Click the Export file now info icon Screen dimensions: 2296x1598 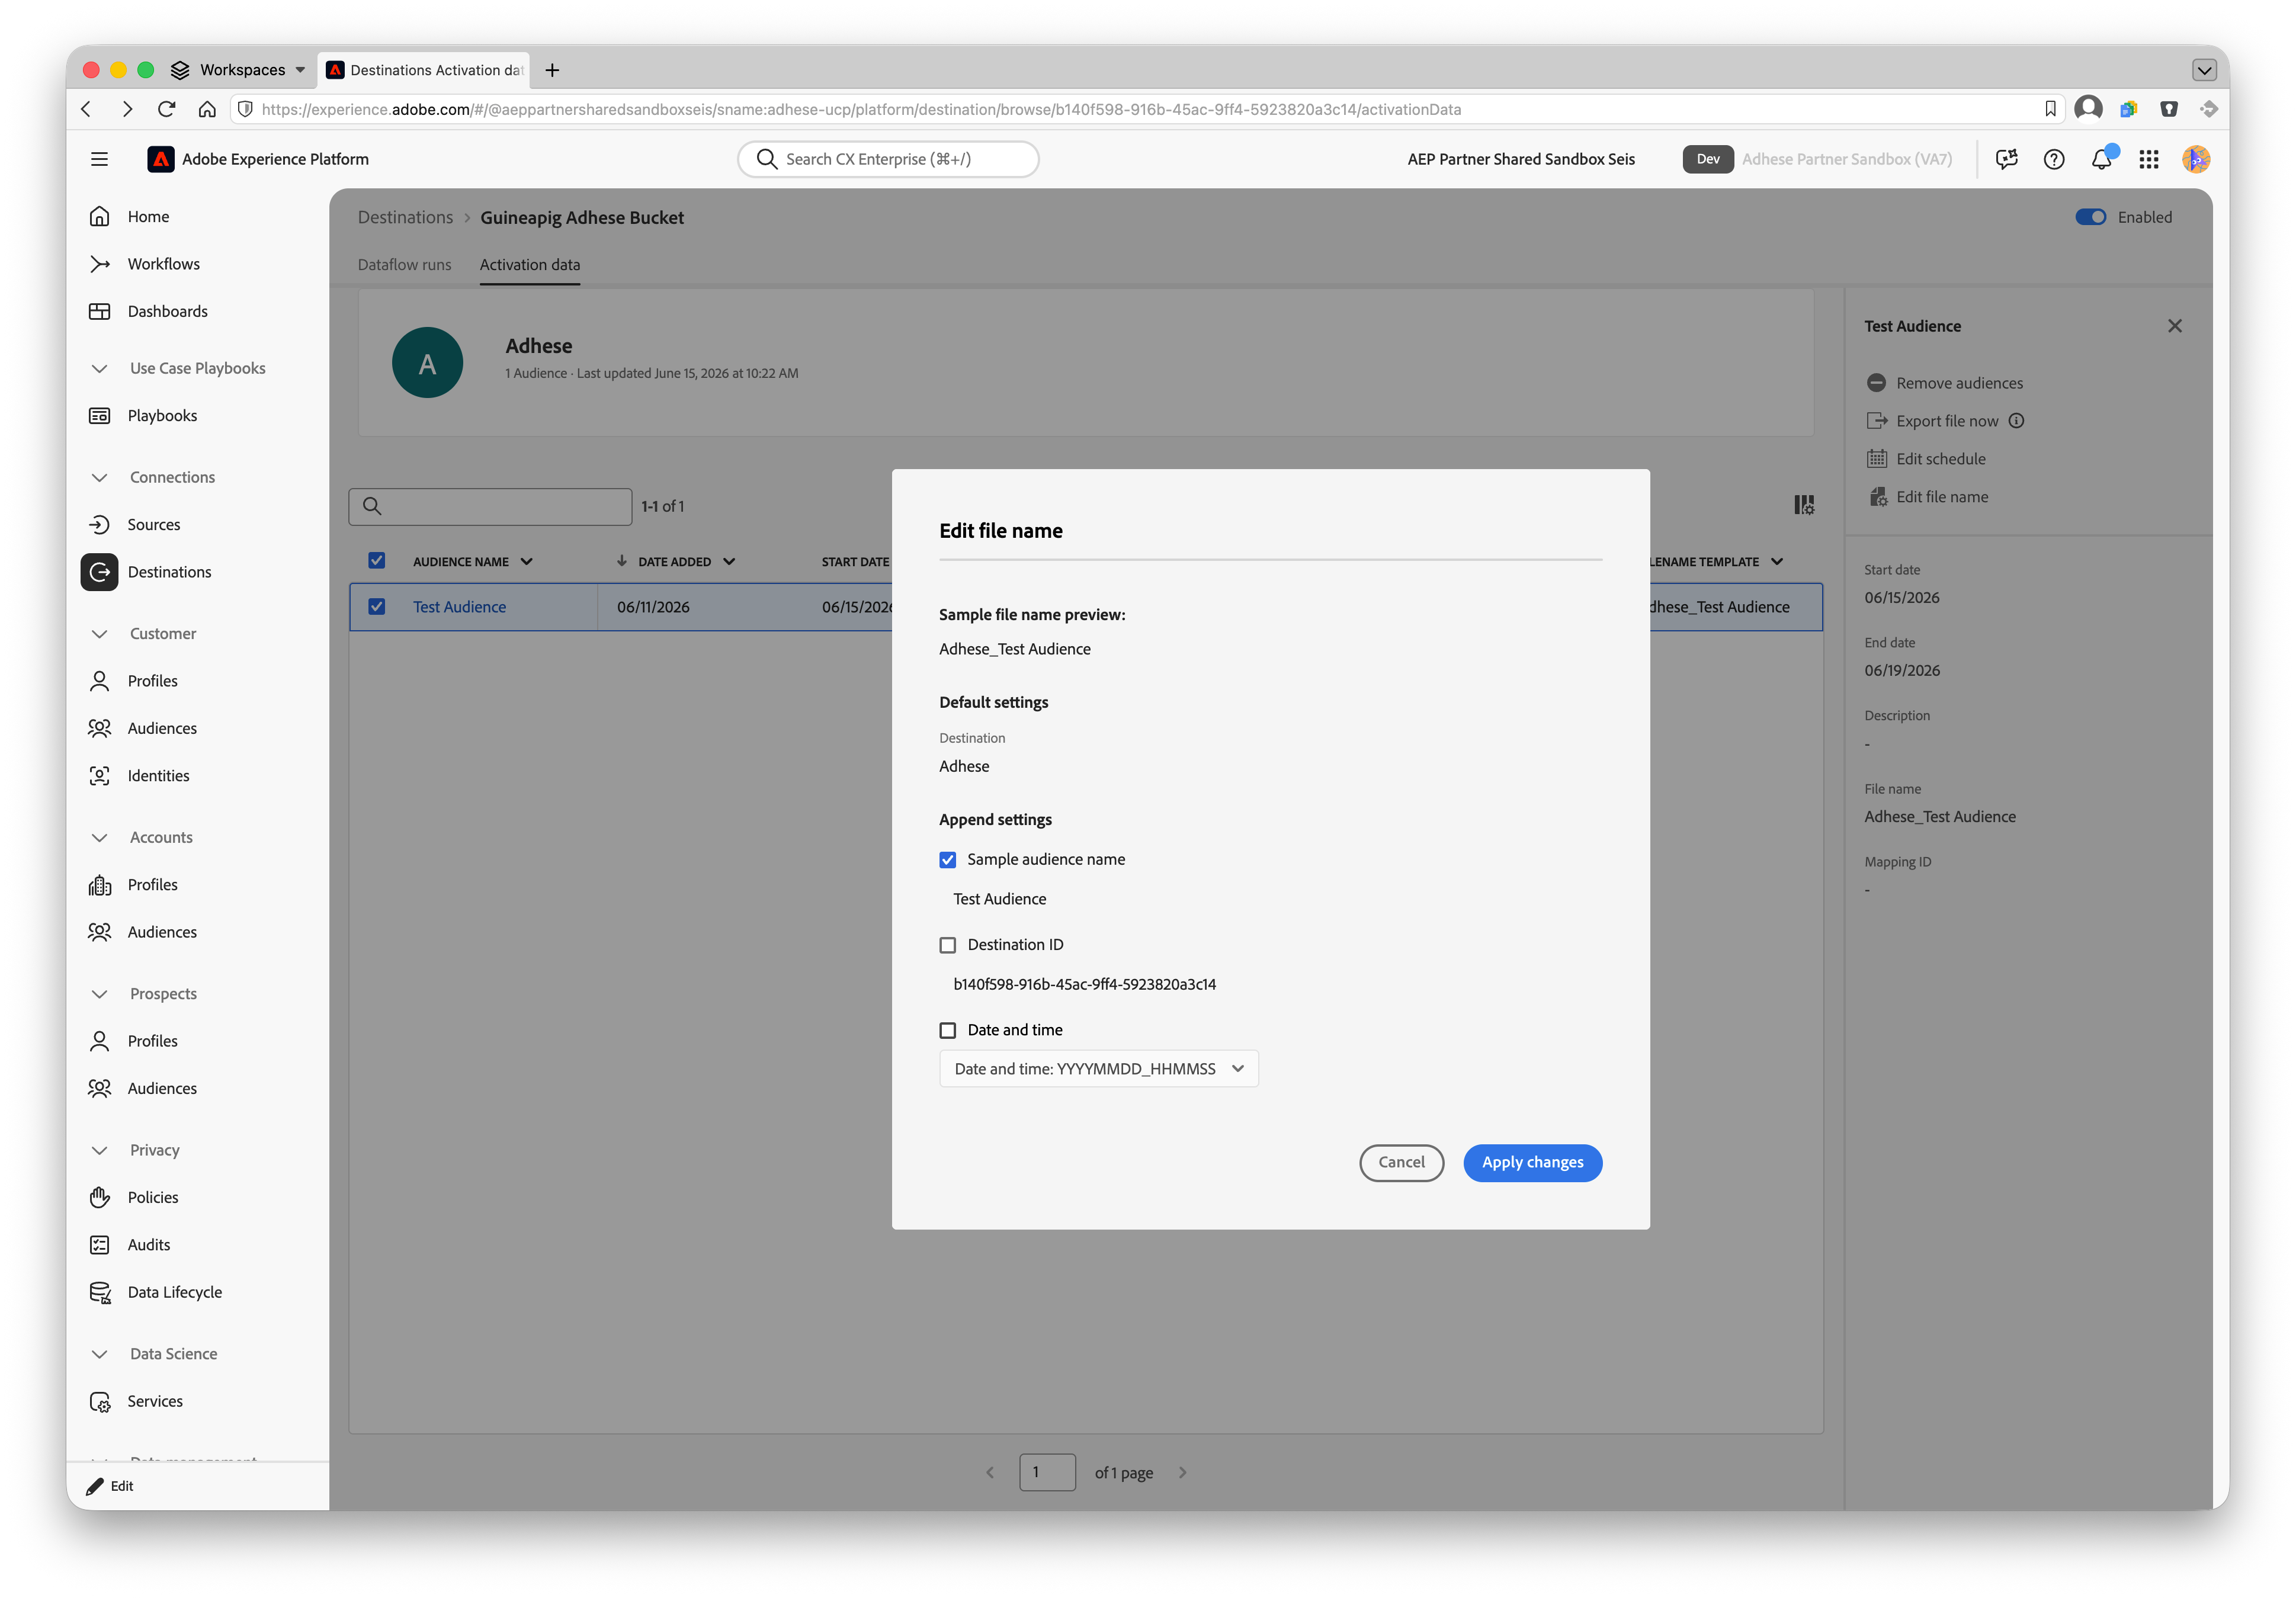pyautogui.click(x=2016, y=421)
